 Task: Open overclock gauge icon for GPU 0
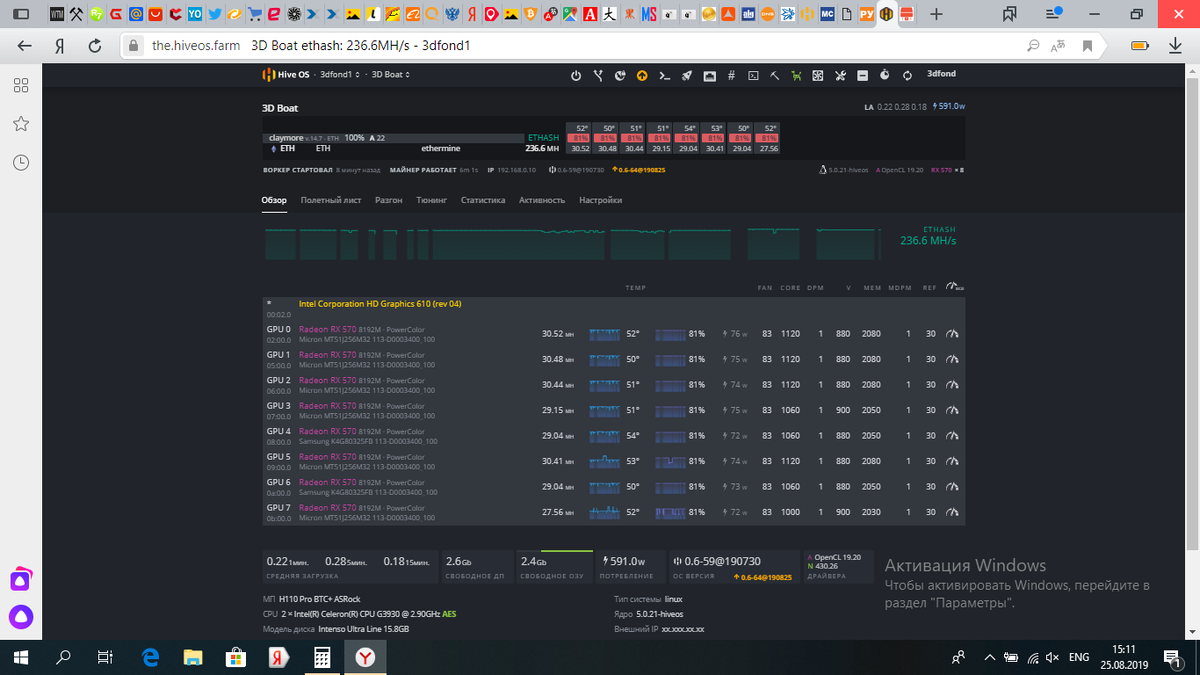953,334
